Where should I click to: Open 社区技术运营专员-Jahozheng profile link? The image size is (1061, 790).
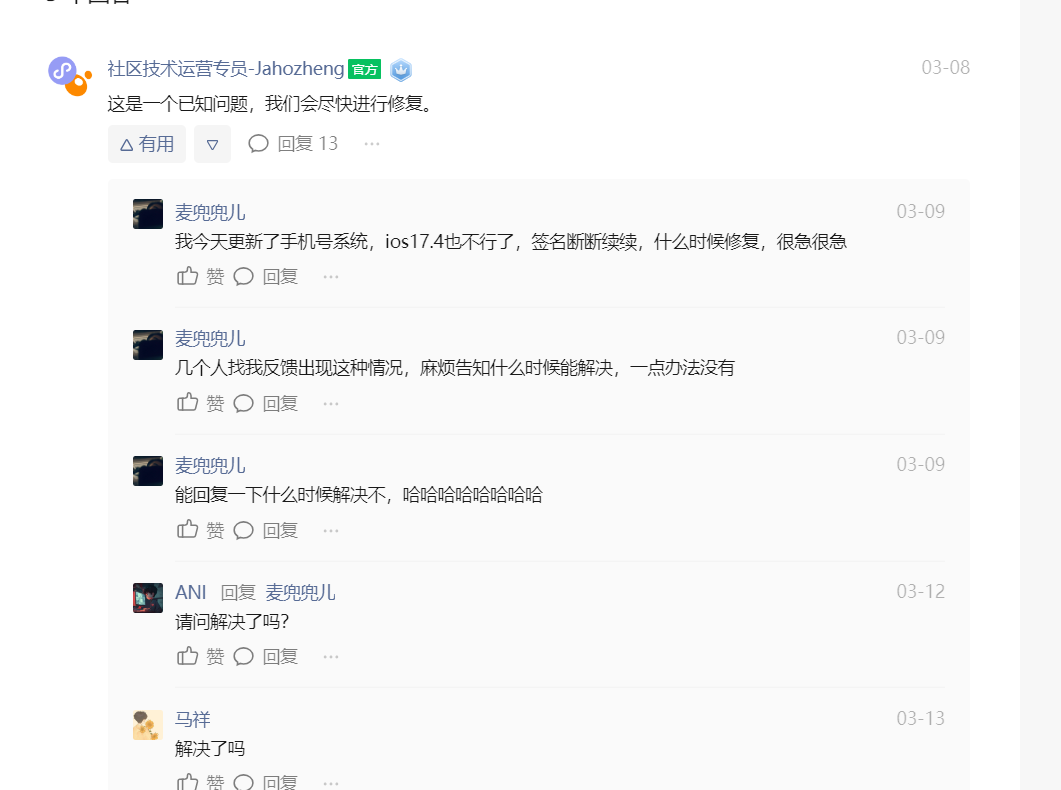[226, 69]
